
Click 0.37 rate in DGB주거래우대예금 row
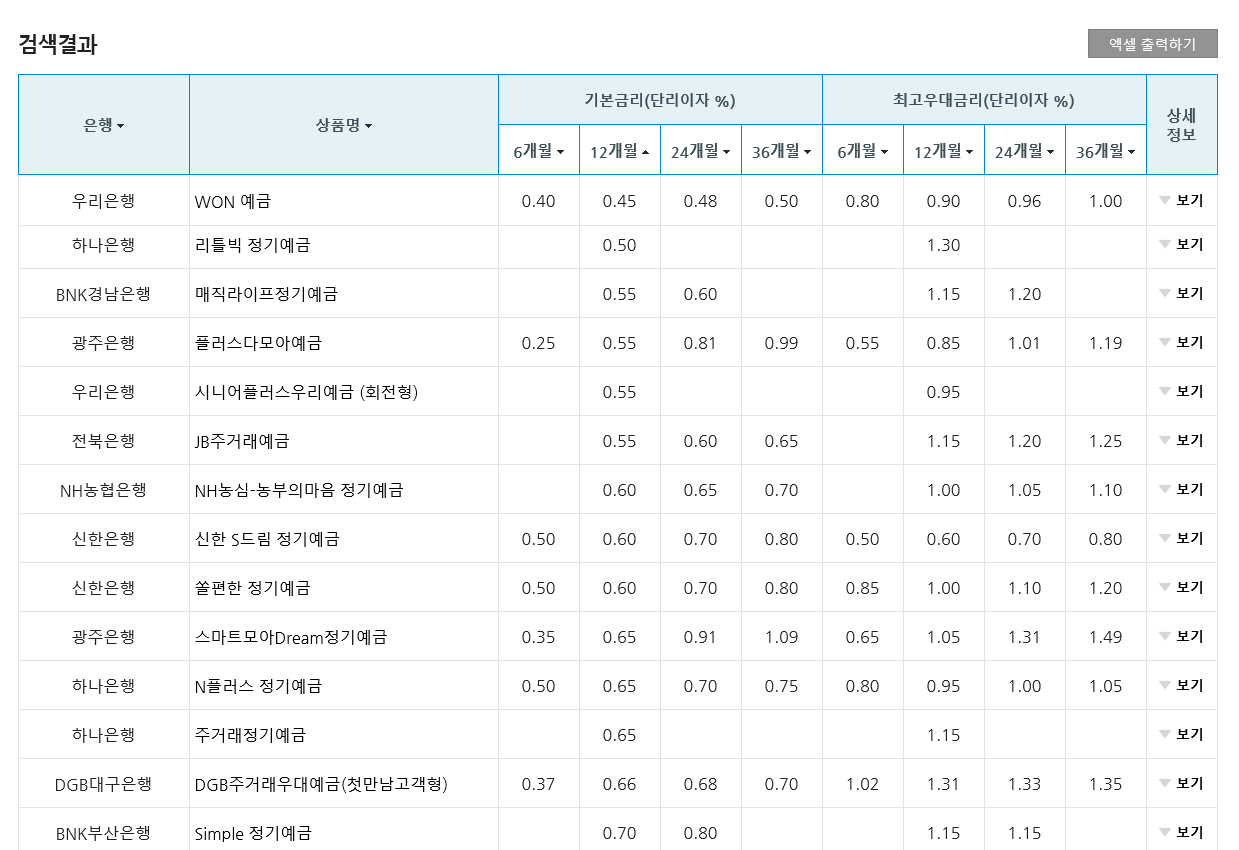click(539, 784)
